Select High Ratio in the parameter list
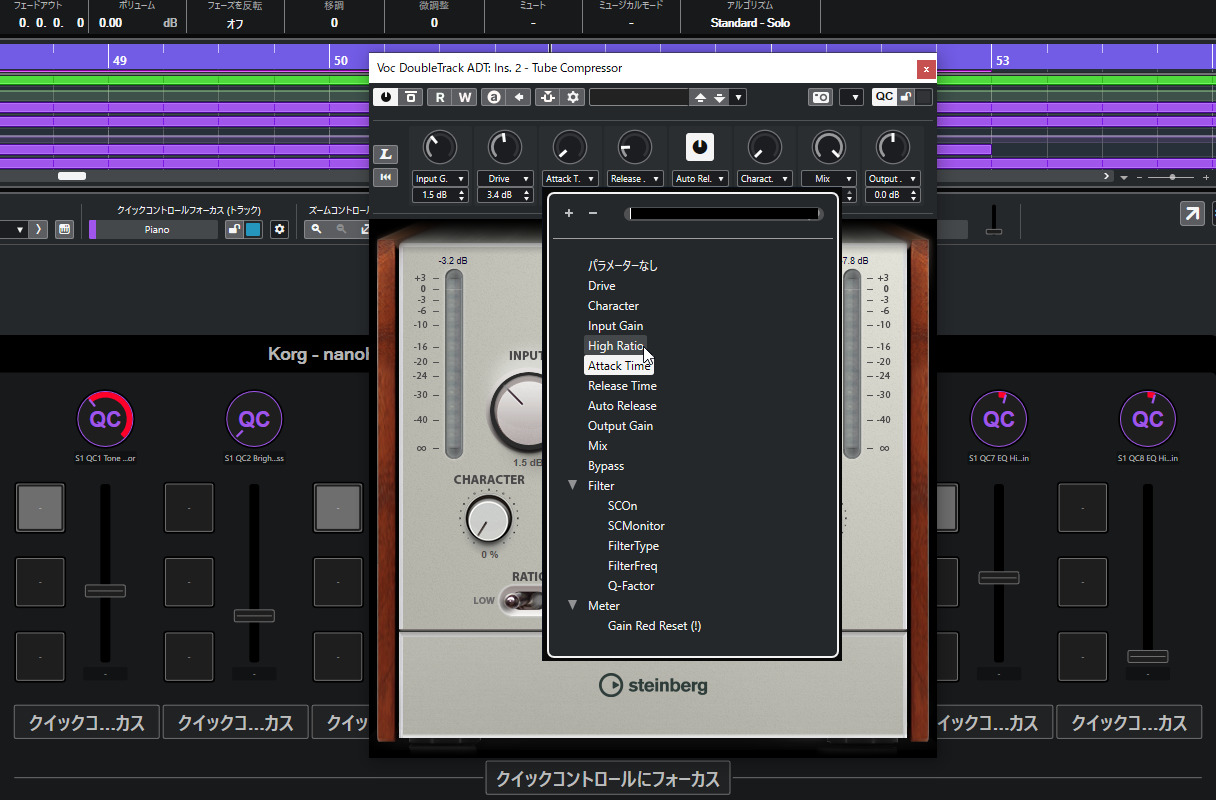This screenshot has height=800, width=1216. point(615,345)
